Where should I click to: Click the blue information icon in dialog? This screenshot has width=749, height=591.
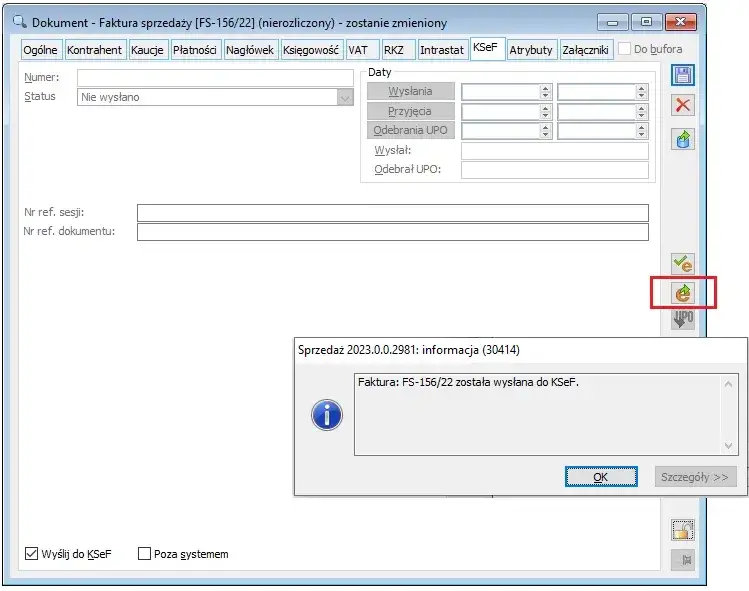[327, 415]
